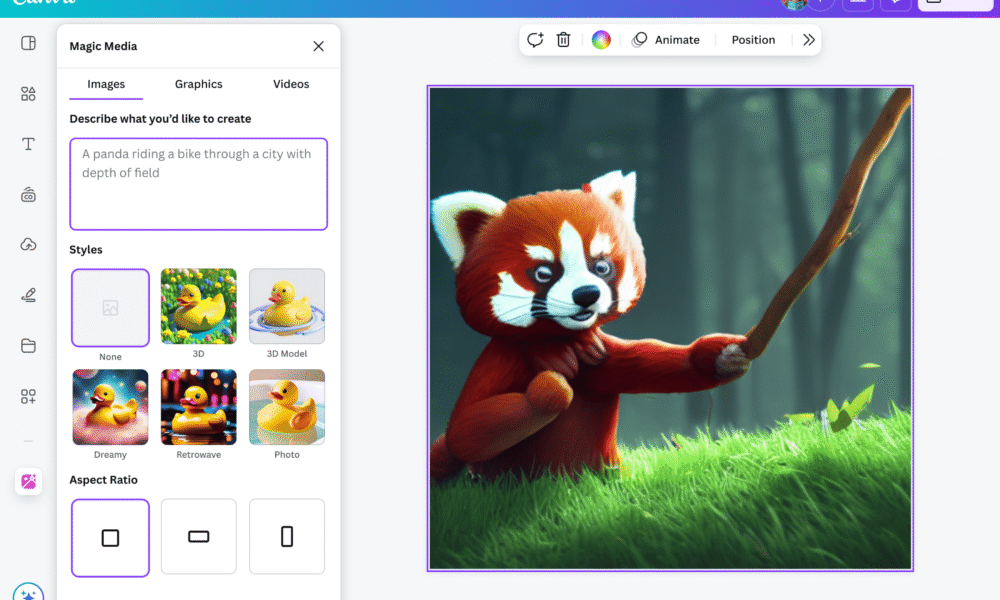This screenshot has height=600, width=1000.
Task: Switch to the Graphics tab
Action: click(198, 84)
